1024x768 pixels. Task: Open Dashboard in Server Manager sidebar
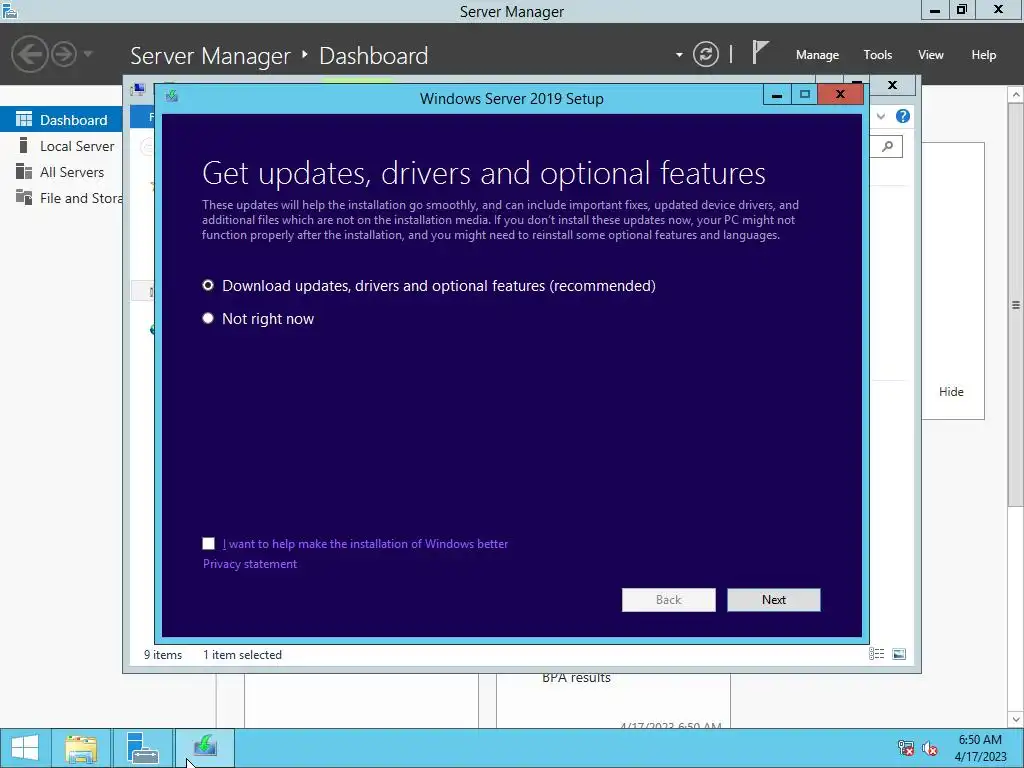pos(61,120)
